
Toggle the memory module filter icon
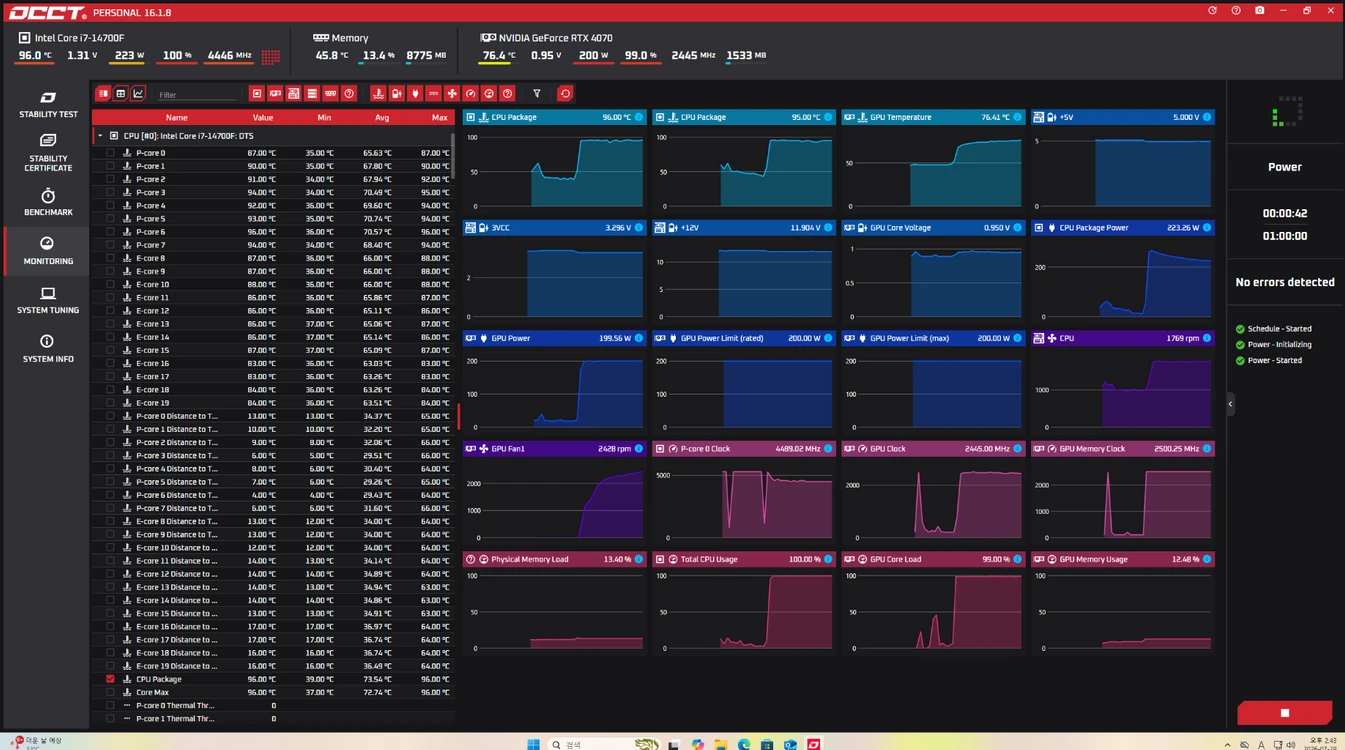pyautogui.click(x=330, y=94)
